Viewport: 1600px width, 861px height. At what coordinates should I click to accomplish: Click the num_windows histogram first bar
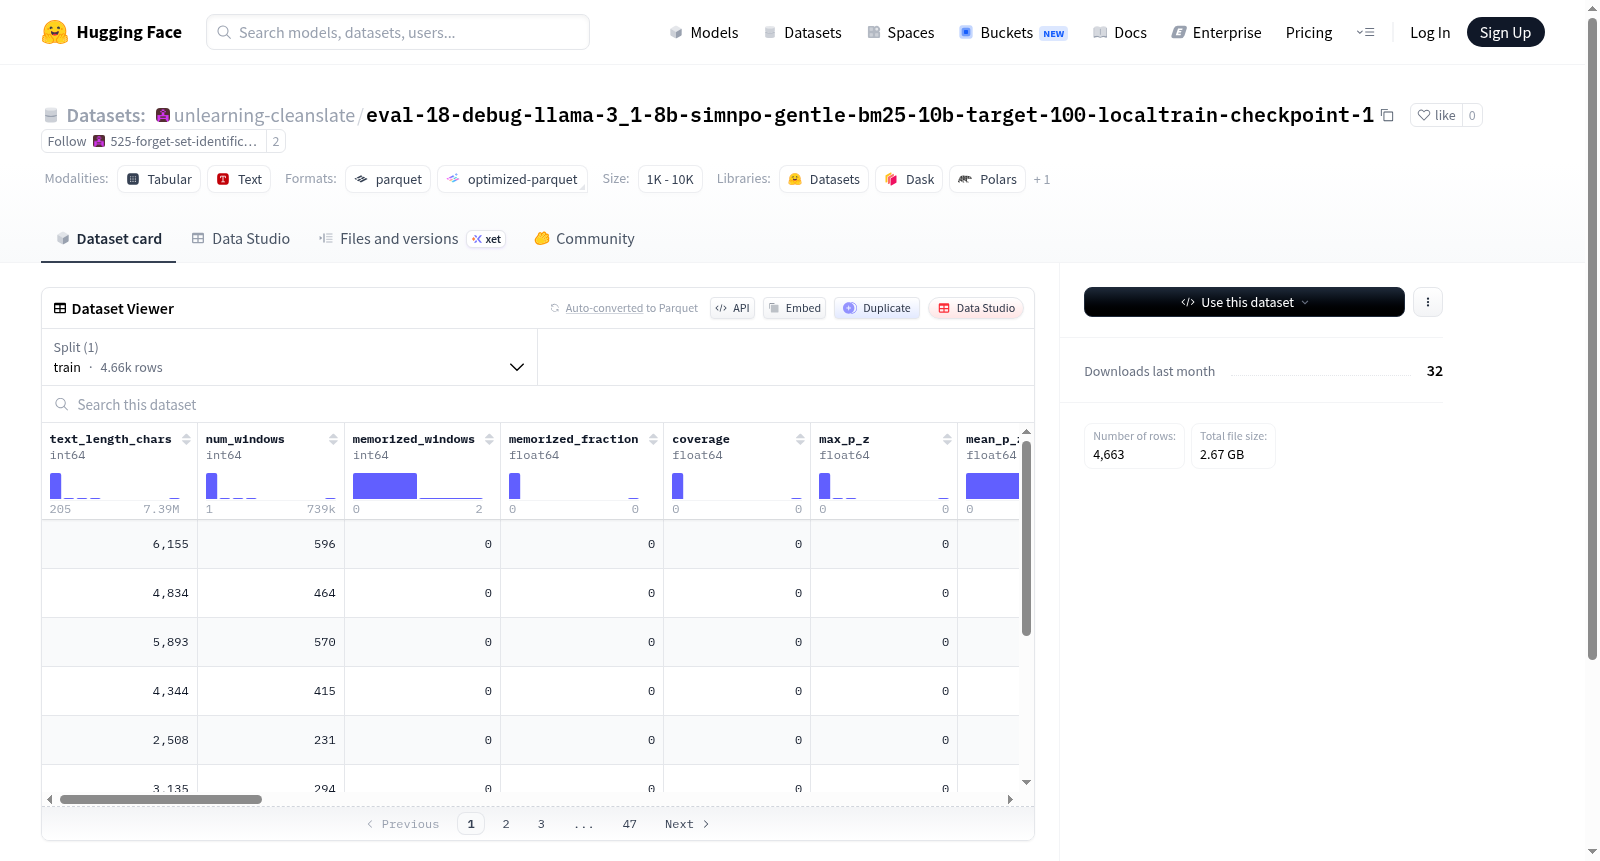212,486
